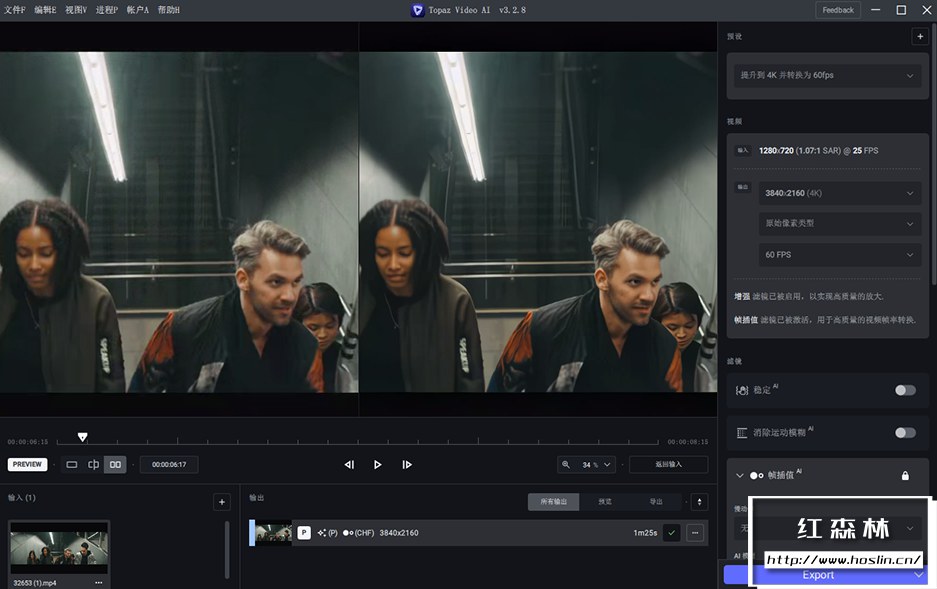Step forward to next frame
Viewport: 937px width, 589px height.
(x=407, y=464)
